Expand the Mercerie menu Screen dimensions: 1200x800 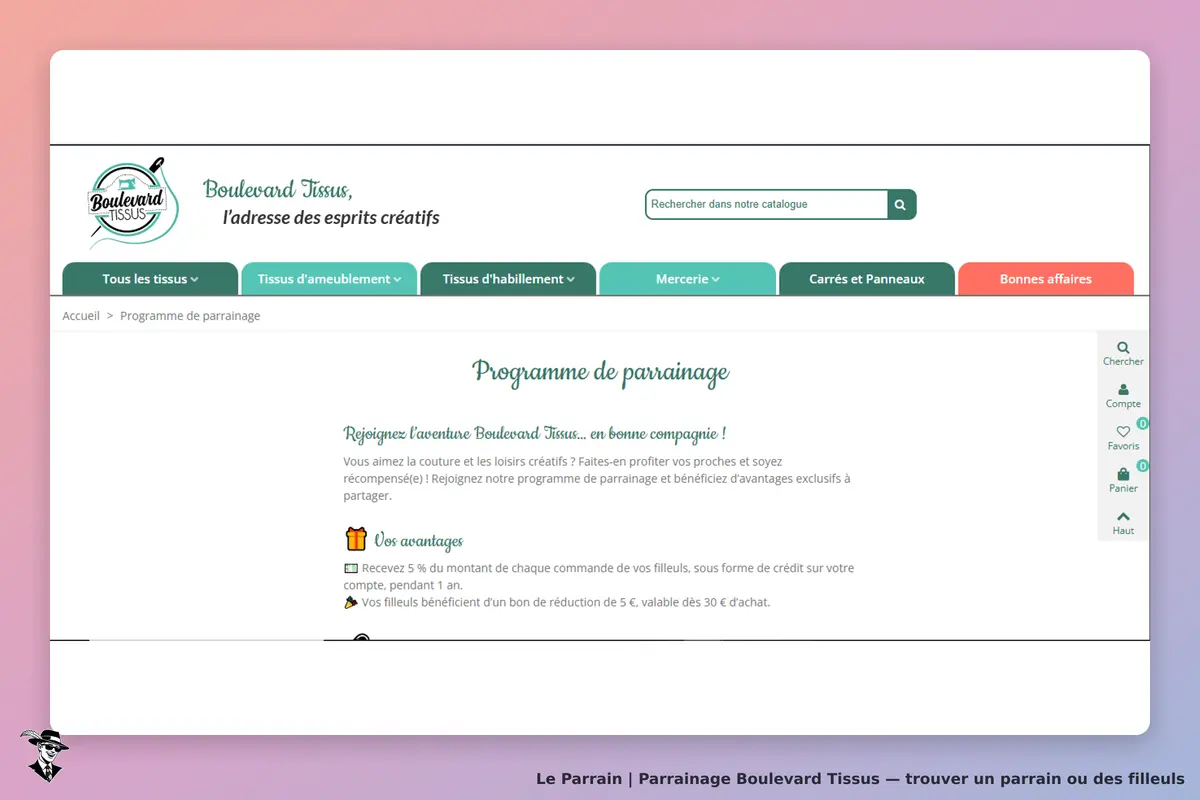coord(687,279)
